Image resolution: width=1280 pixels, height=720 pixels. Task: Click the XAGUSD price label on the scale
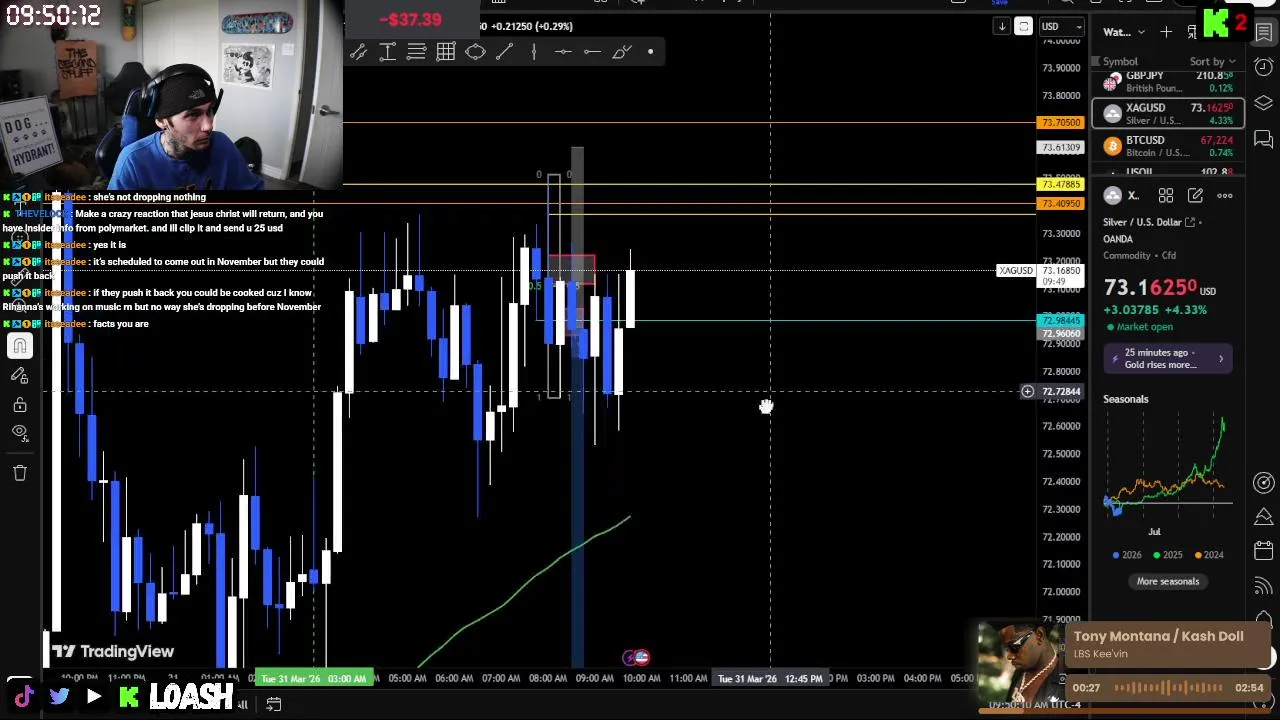click(x=1016, y=271)
